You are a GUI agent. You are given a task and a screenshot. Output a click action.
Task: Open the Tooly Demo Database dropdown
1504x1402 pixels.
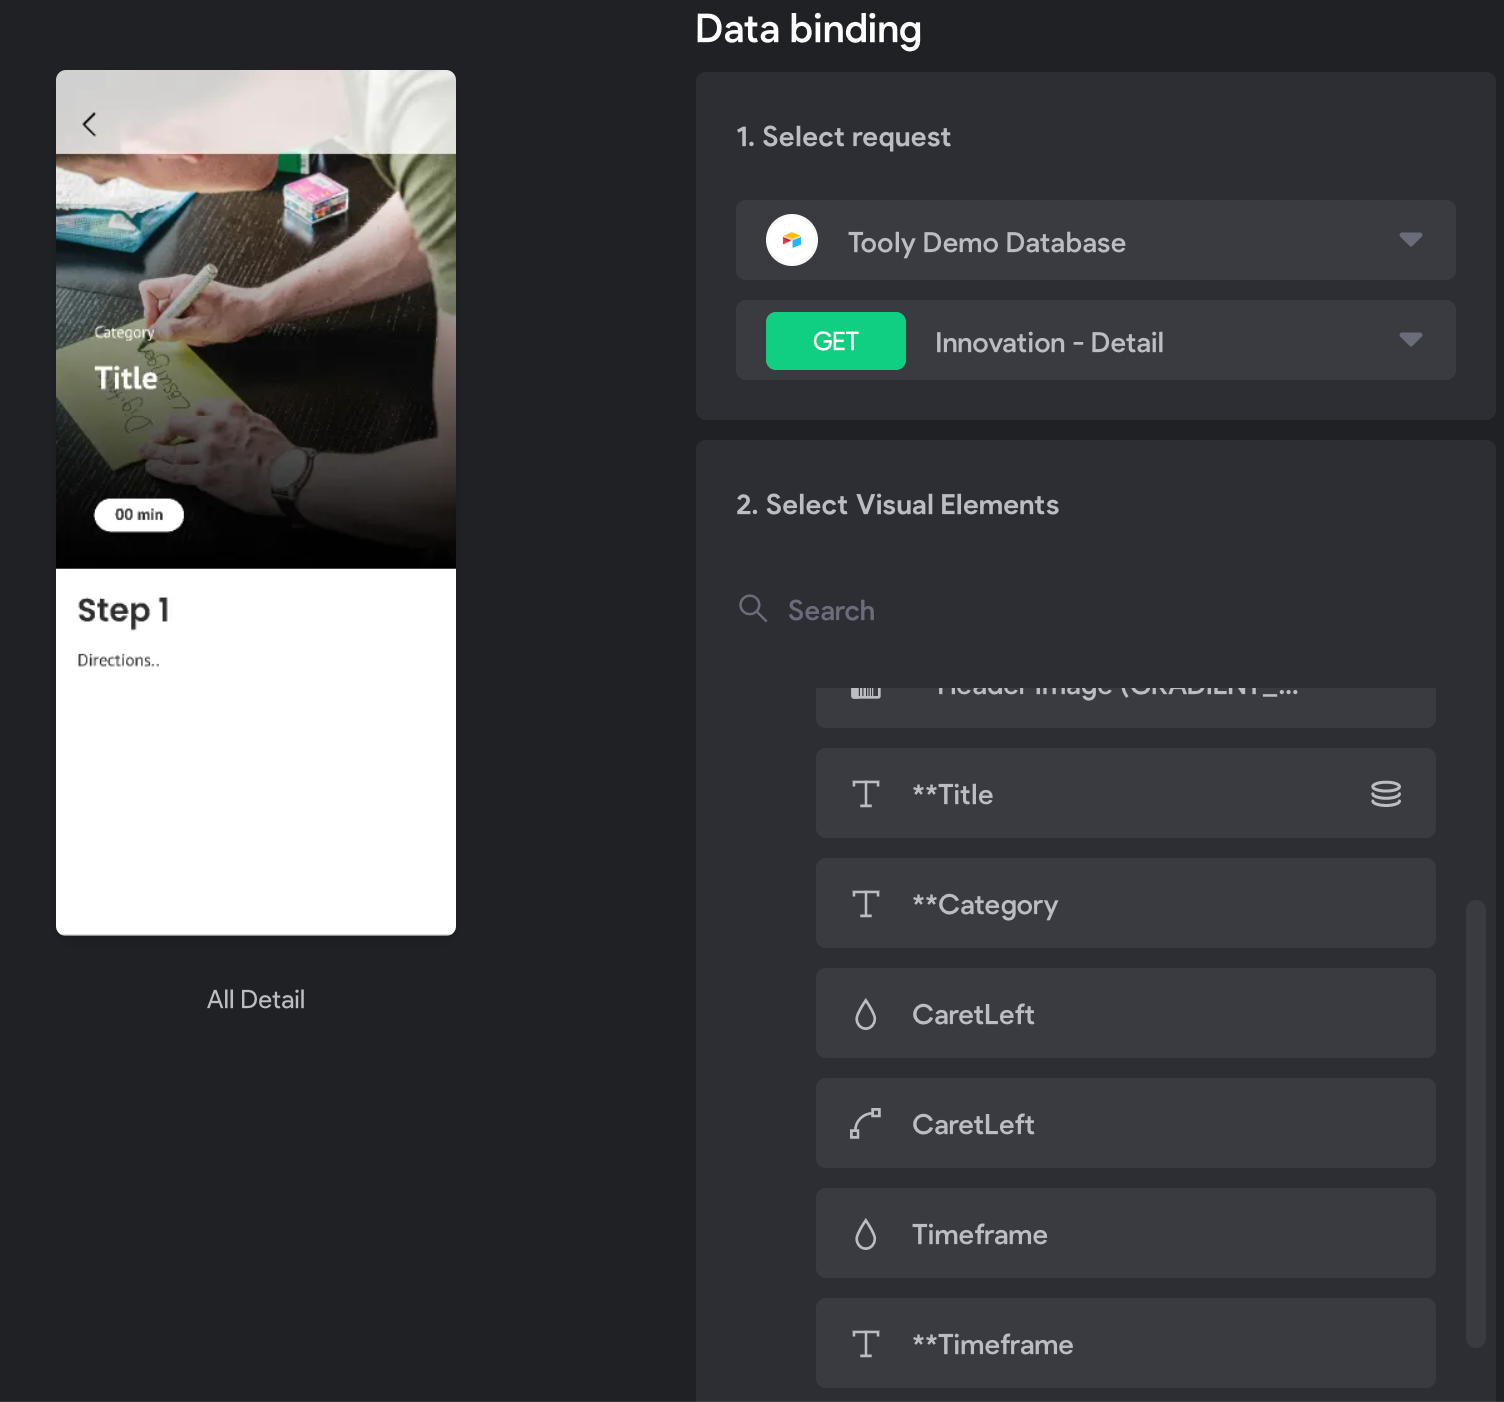pyautogui.click(x=1096, y=240)
